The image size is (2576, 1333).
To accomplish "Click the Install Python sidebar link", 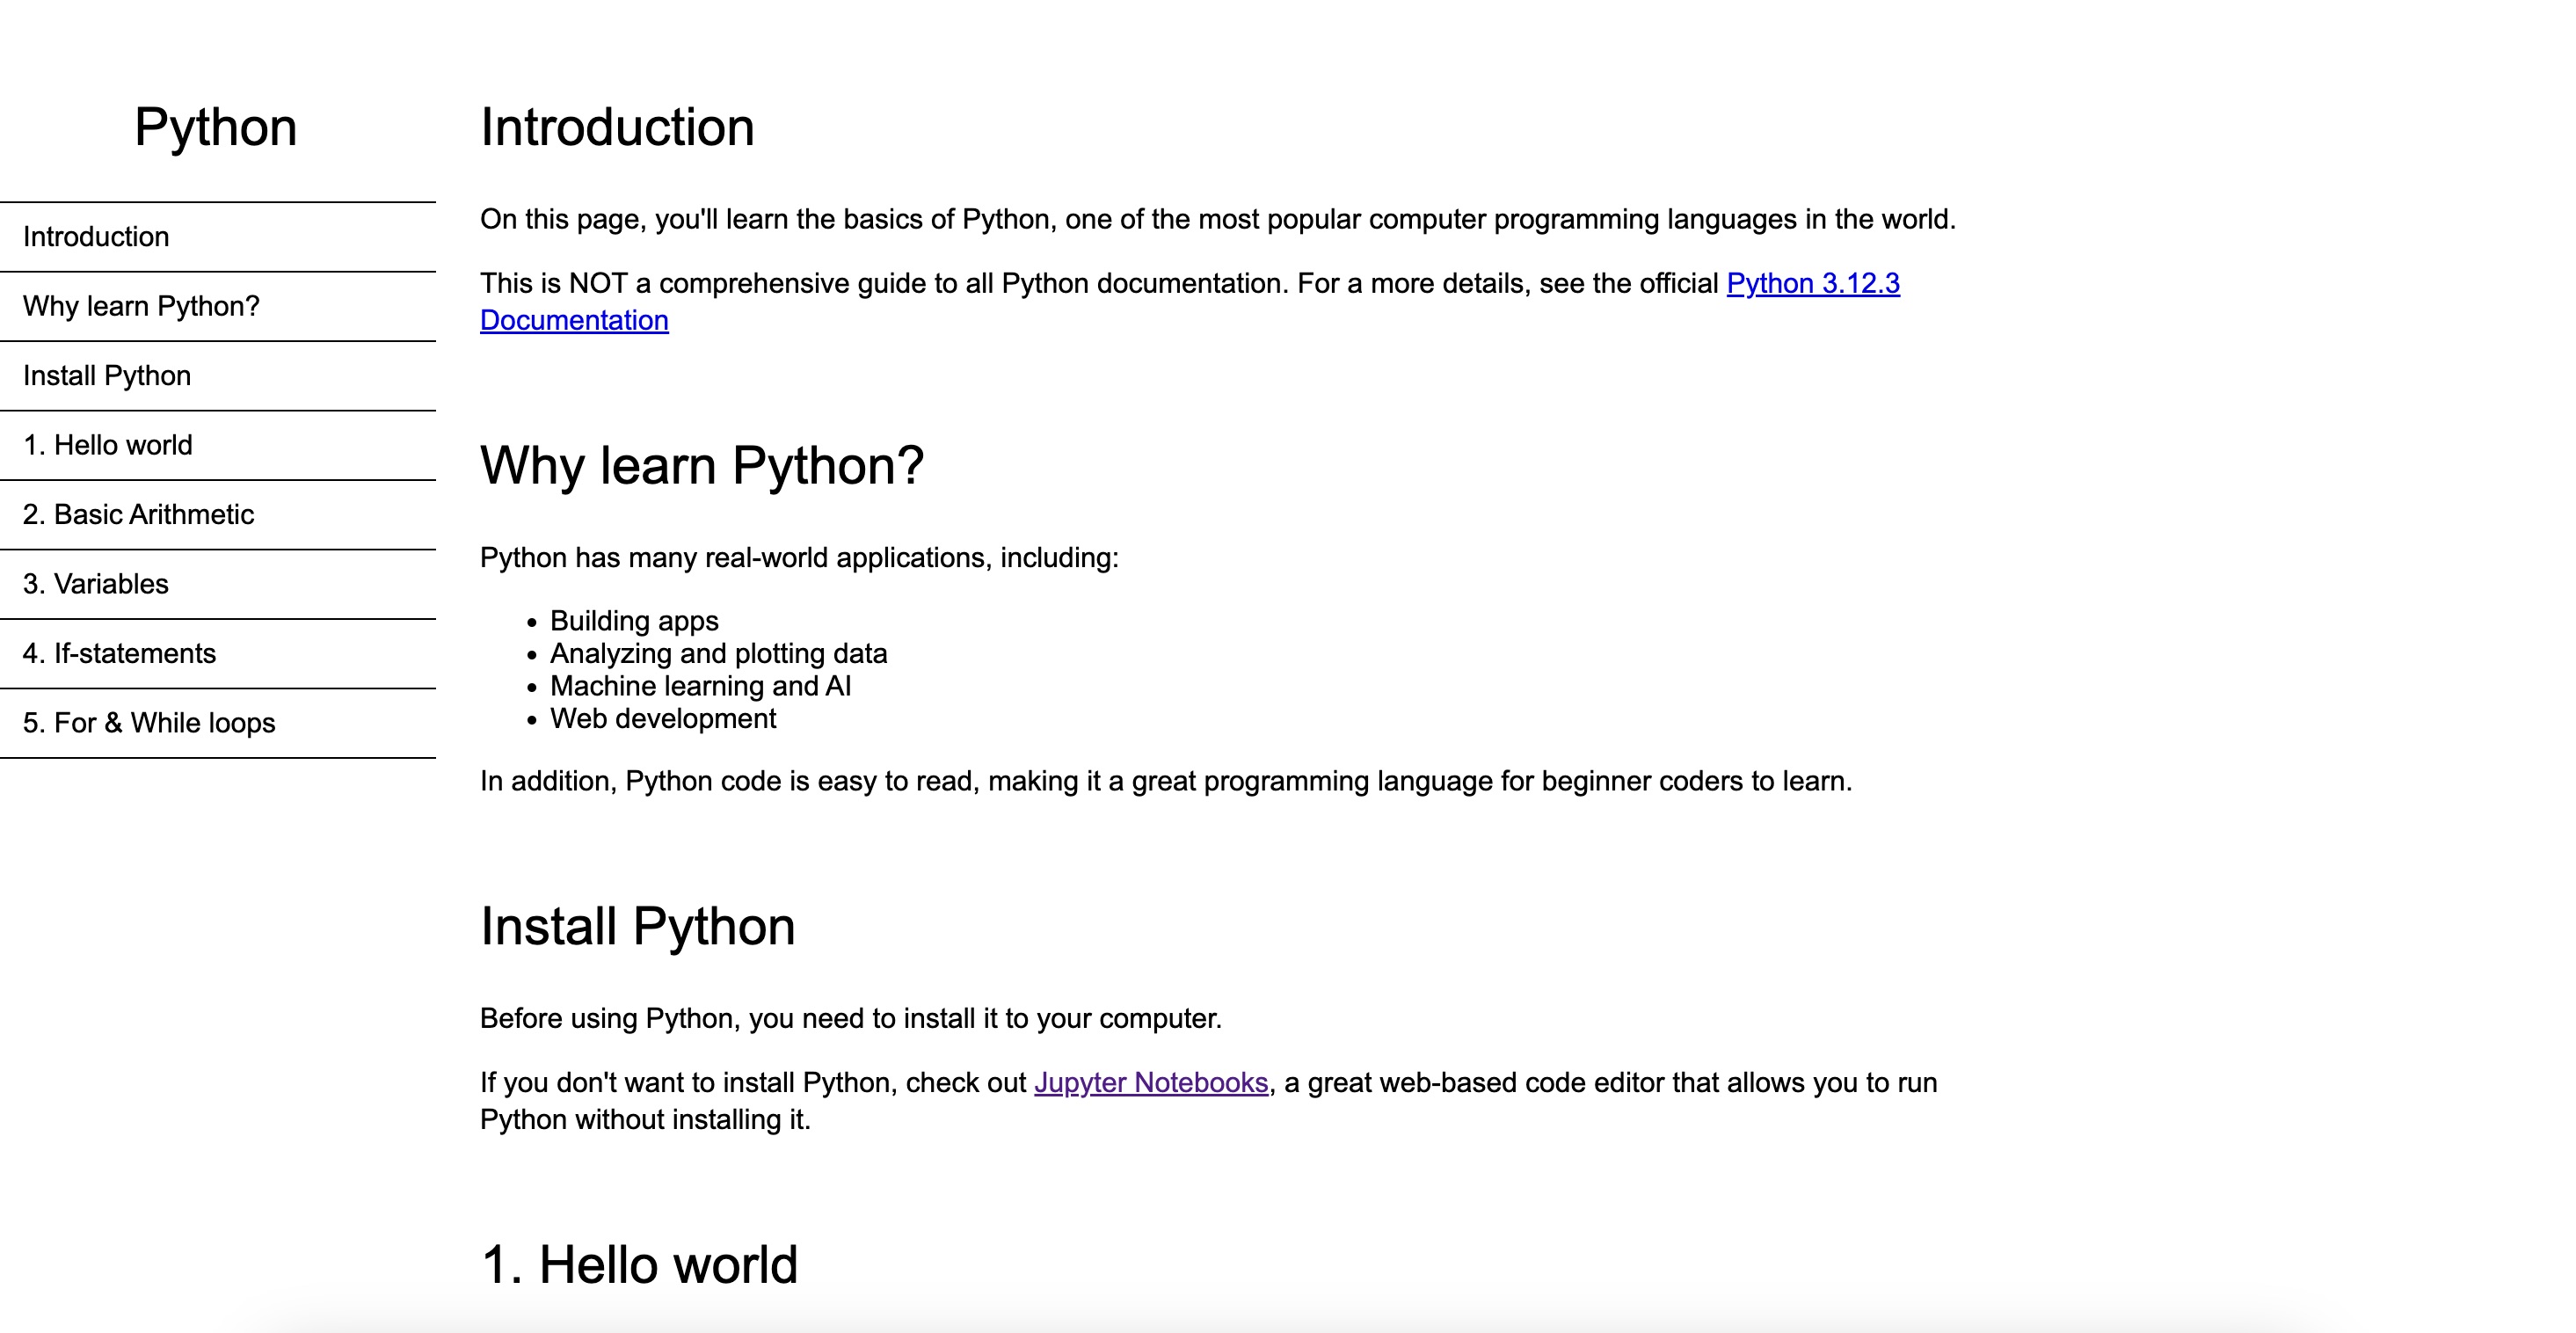I will point(107,375).
